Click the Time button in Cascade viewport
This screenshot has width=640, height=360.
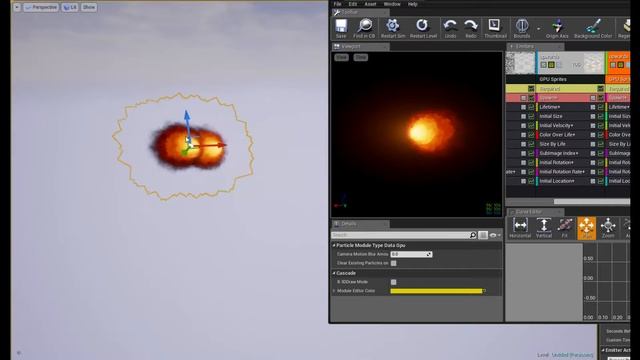[x=361, y=58]
